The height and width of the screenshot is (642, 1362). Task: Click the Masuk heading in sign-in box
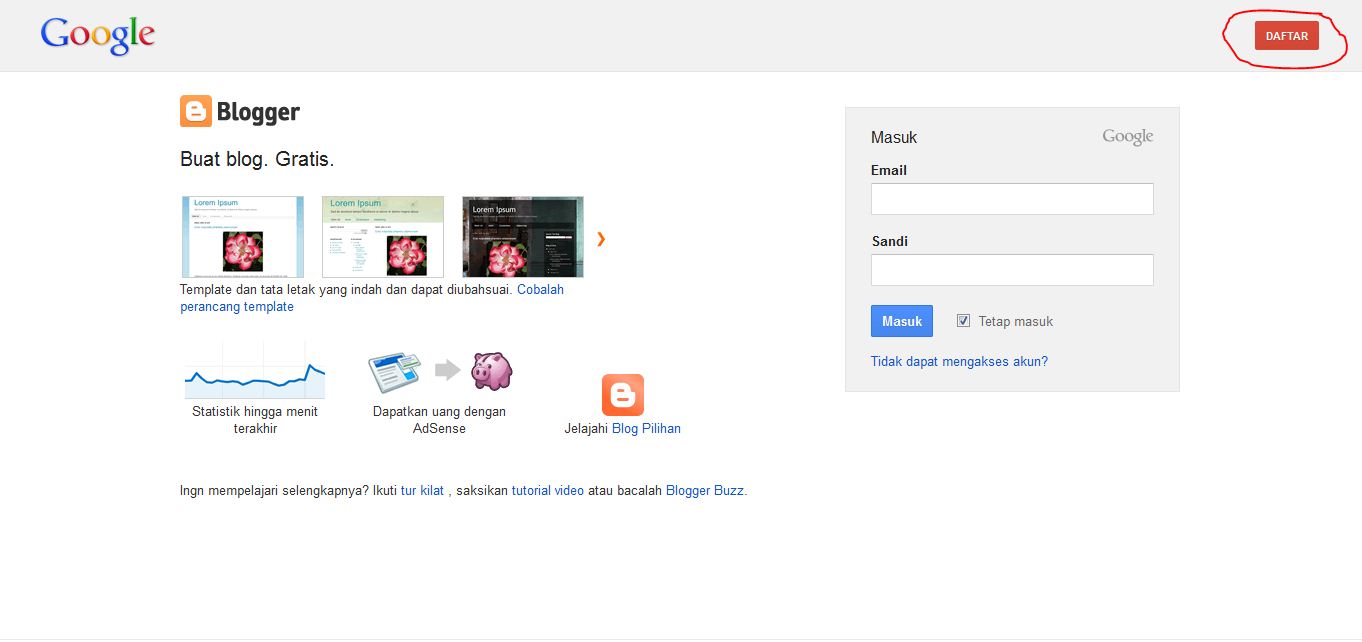[x=894, y=137]
